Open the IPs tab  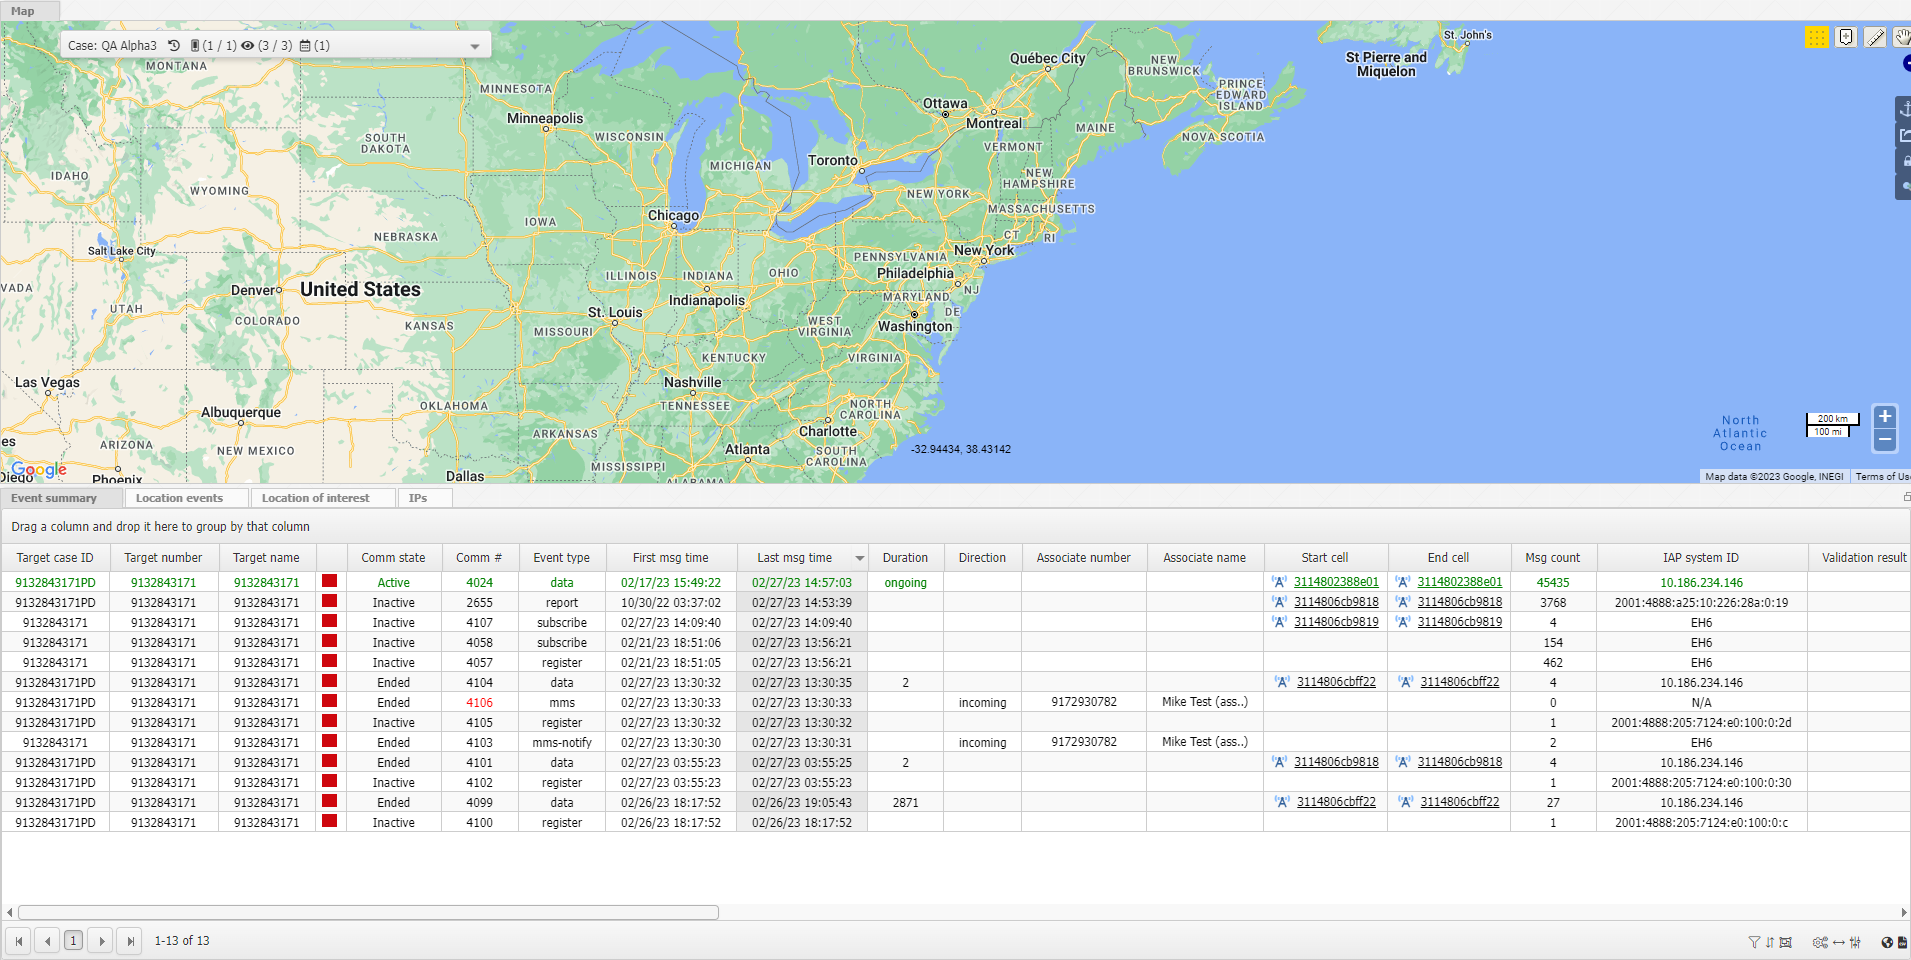[x=418, y=498]
